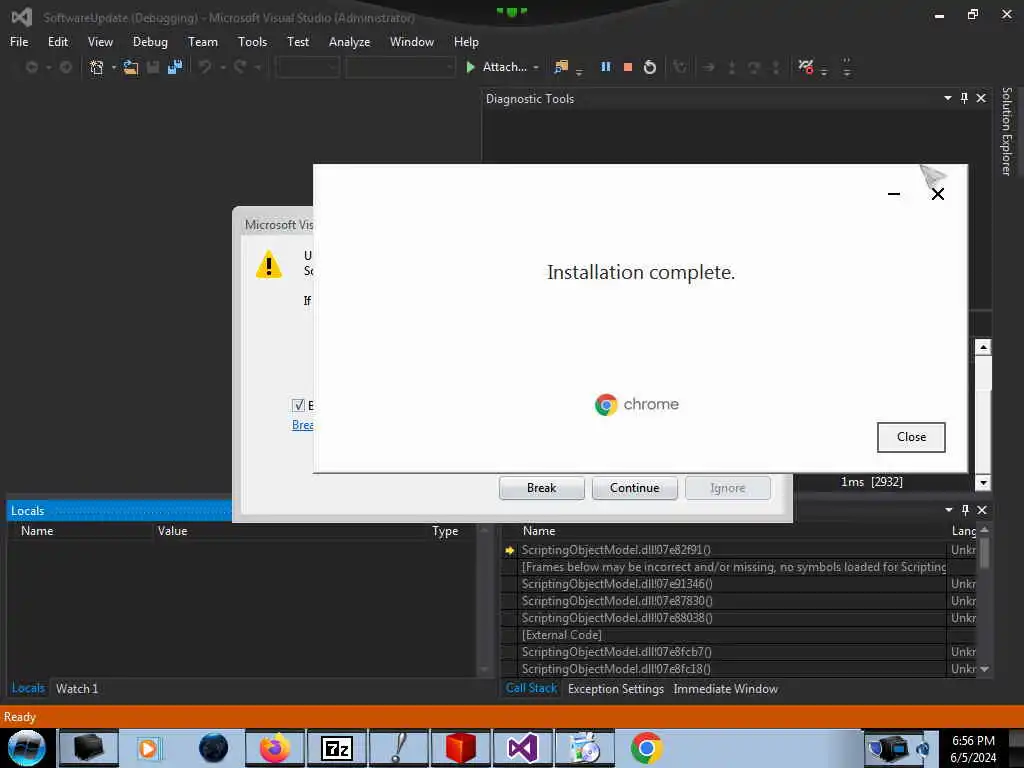This screenshot has height=768, width=1024.
Task: Open the Analyze menu
Action: point(349,42)
